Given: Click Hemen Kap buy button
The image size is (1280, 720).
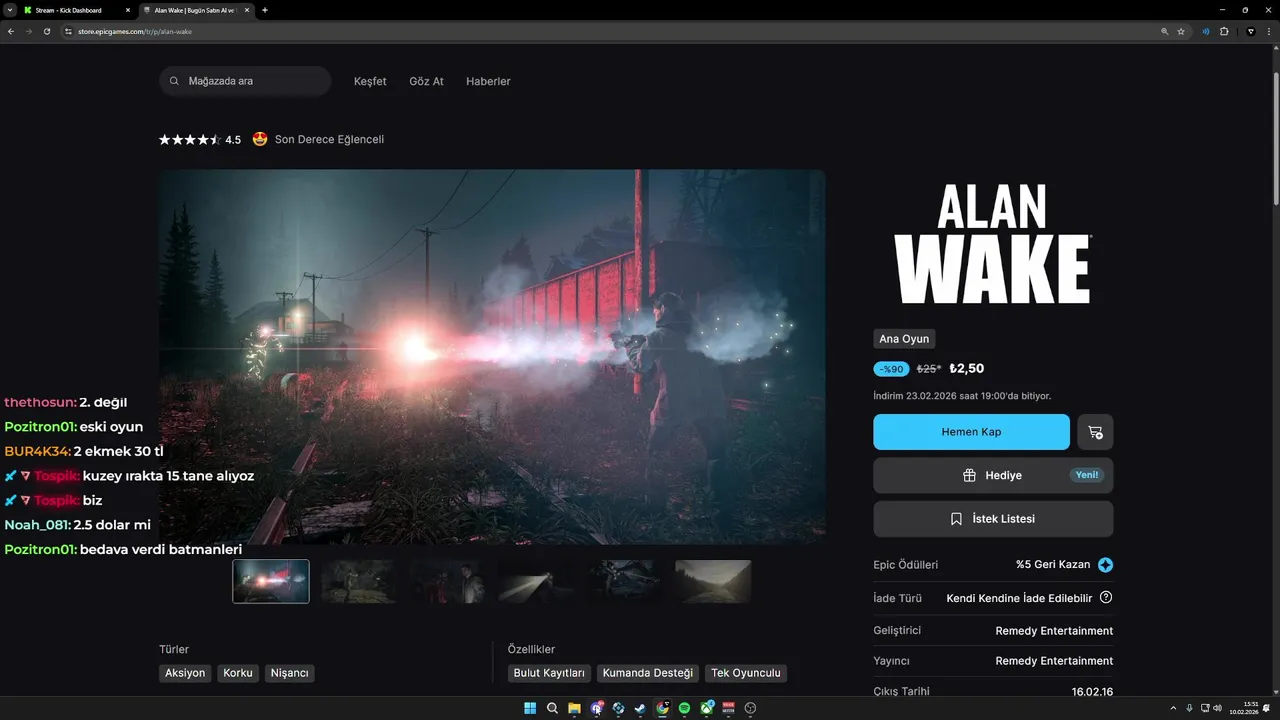Looking at the screenshot, I should tap(971, 432).
